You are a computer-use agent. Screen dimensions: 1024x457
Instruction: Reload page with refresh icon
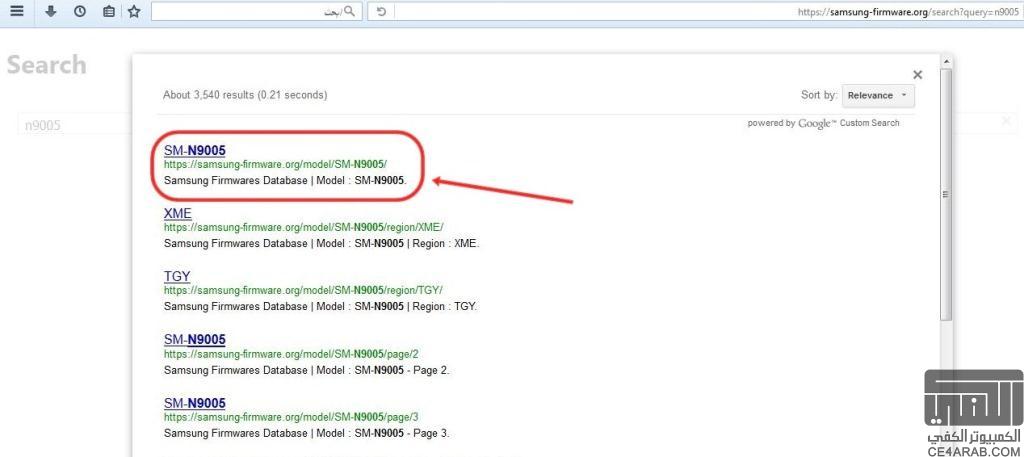[x=381, y=11]
